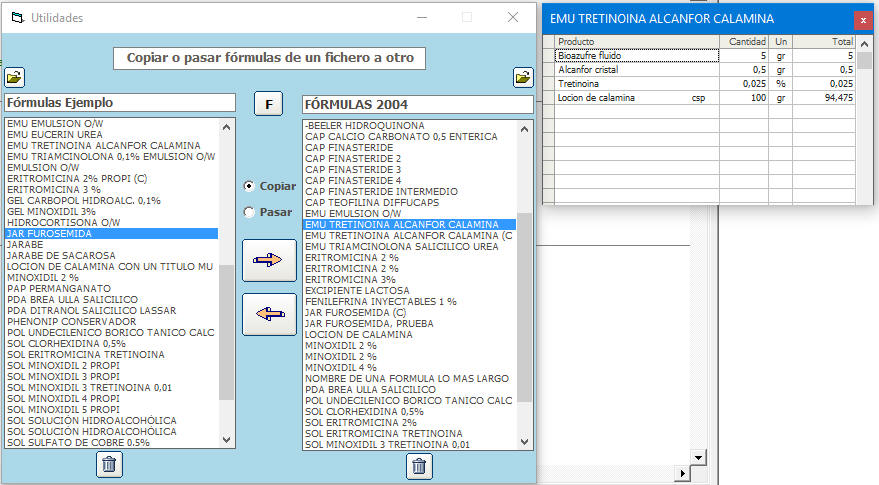Click the Un column header
The width and height of the screenshot is (879, 485).
point(780,41)
